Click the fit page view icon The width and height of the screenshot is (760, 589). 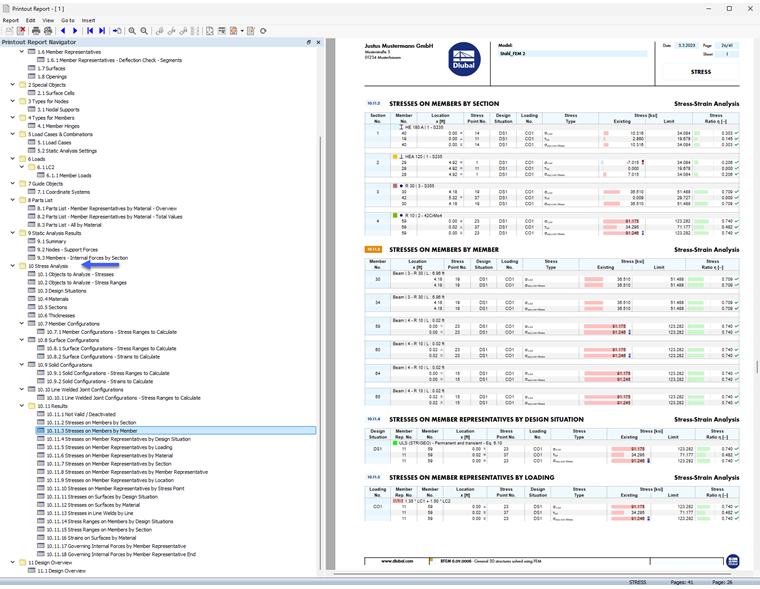click(209, 31)
